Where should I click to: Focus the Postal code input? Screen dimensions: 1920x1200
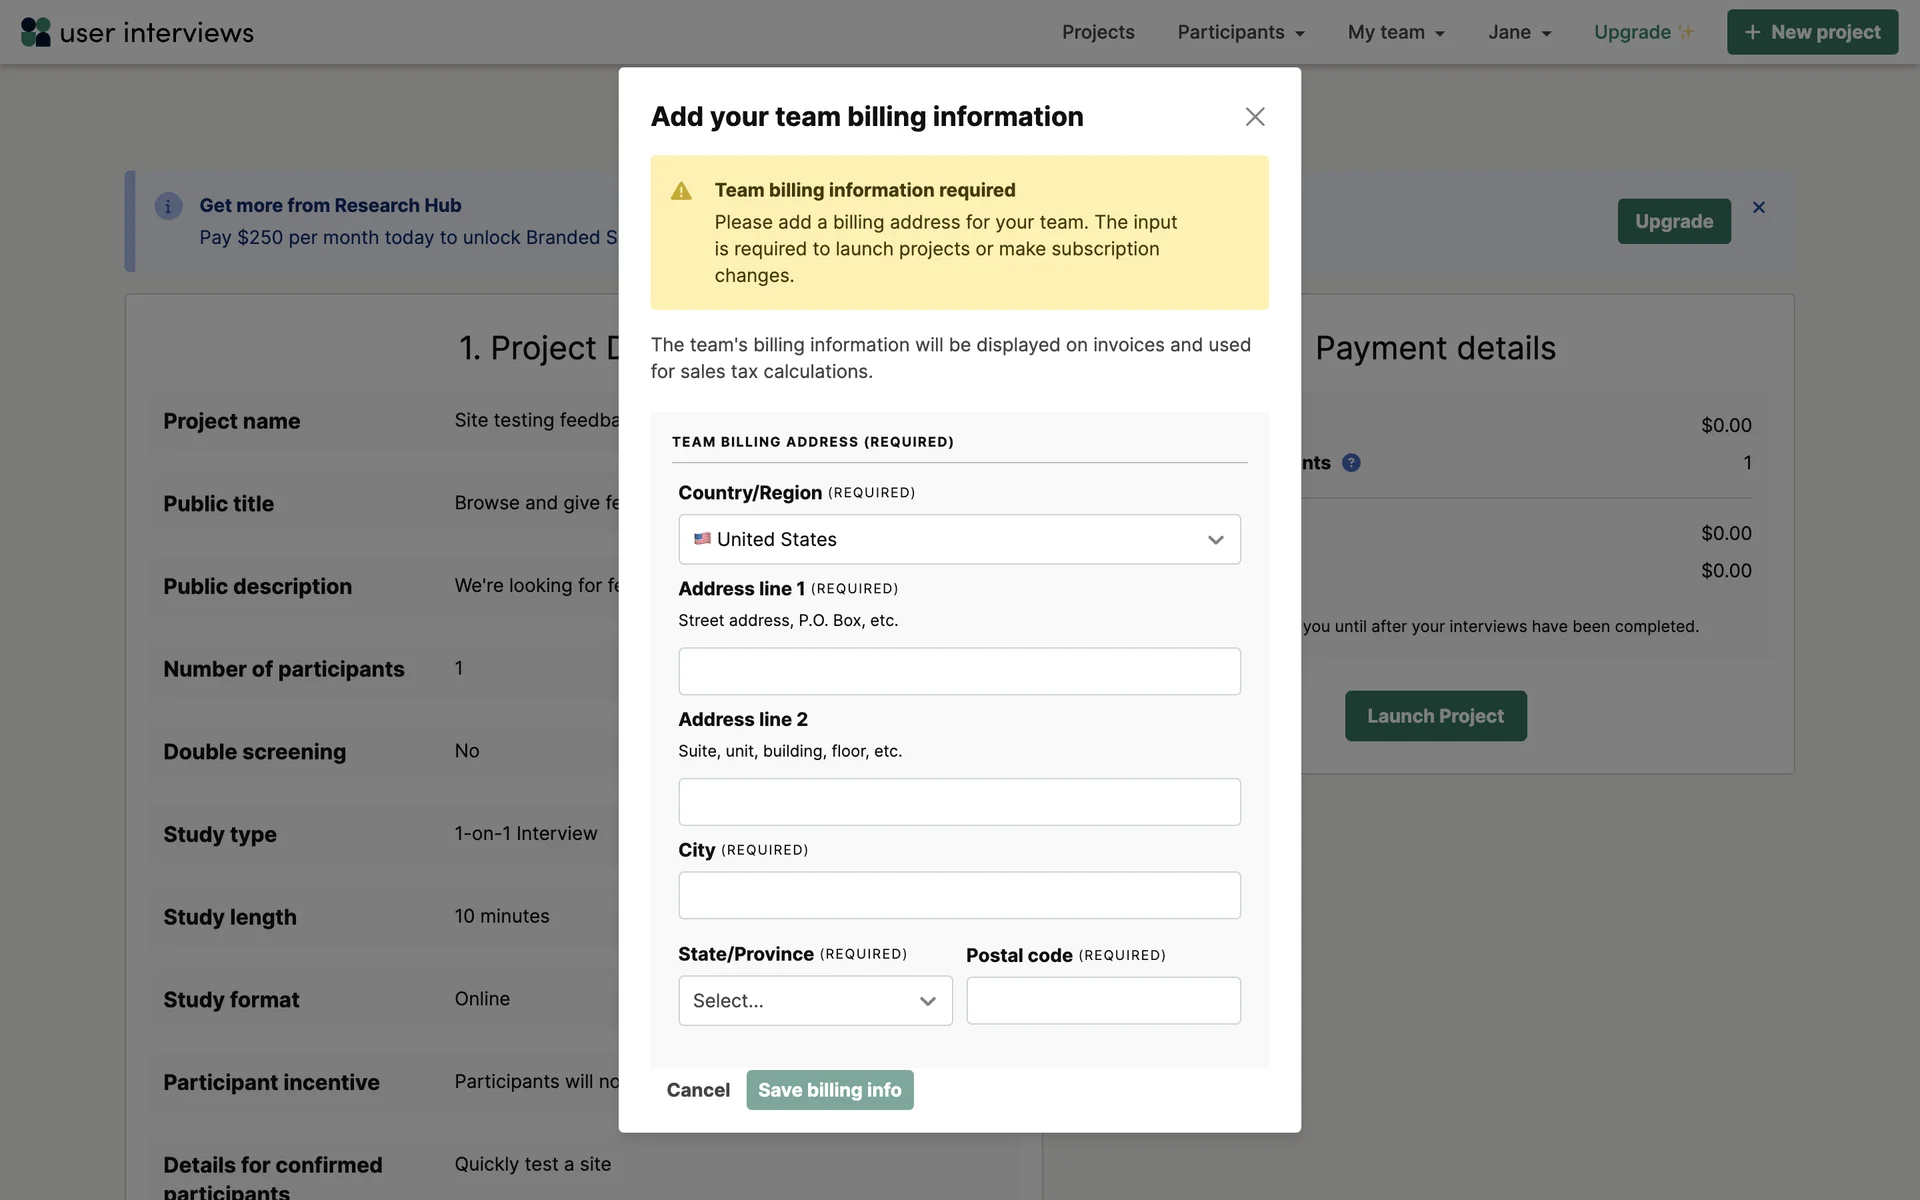(1102, 1001)
